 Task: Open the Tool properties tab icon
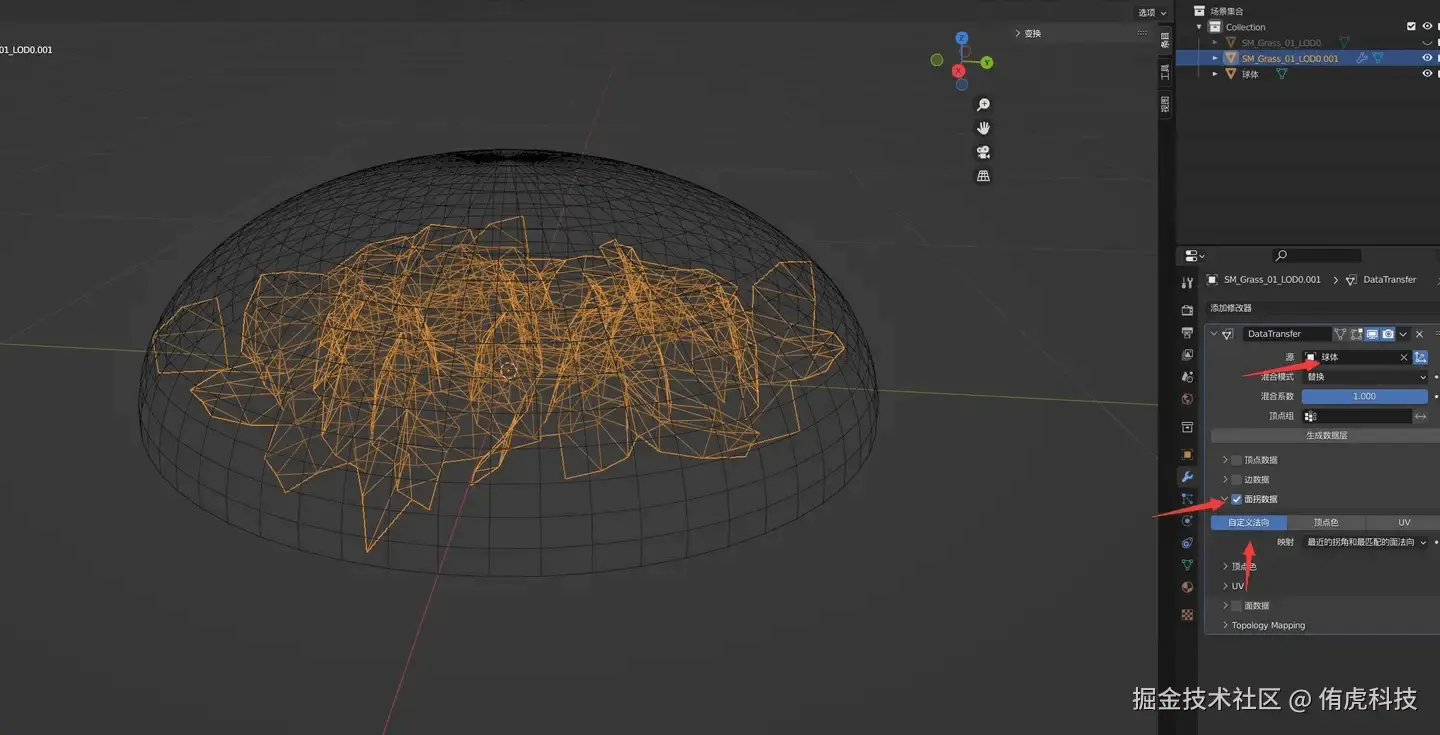click(x=1187, y=284)
